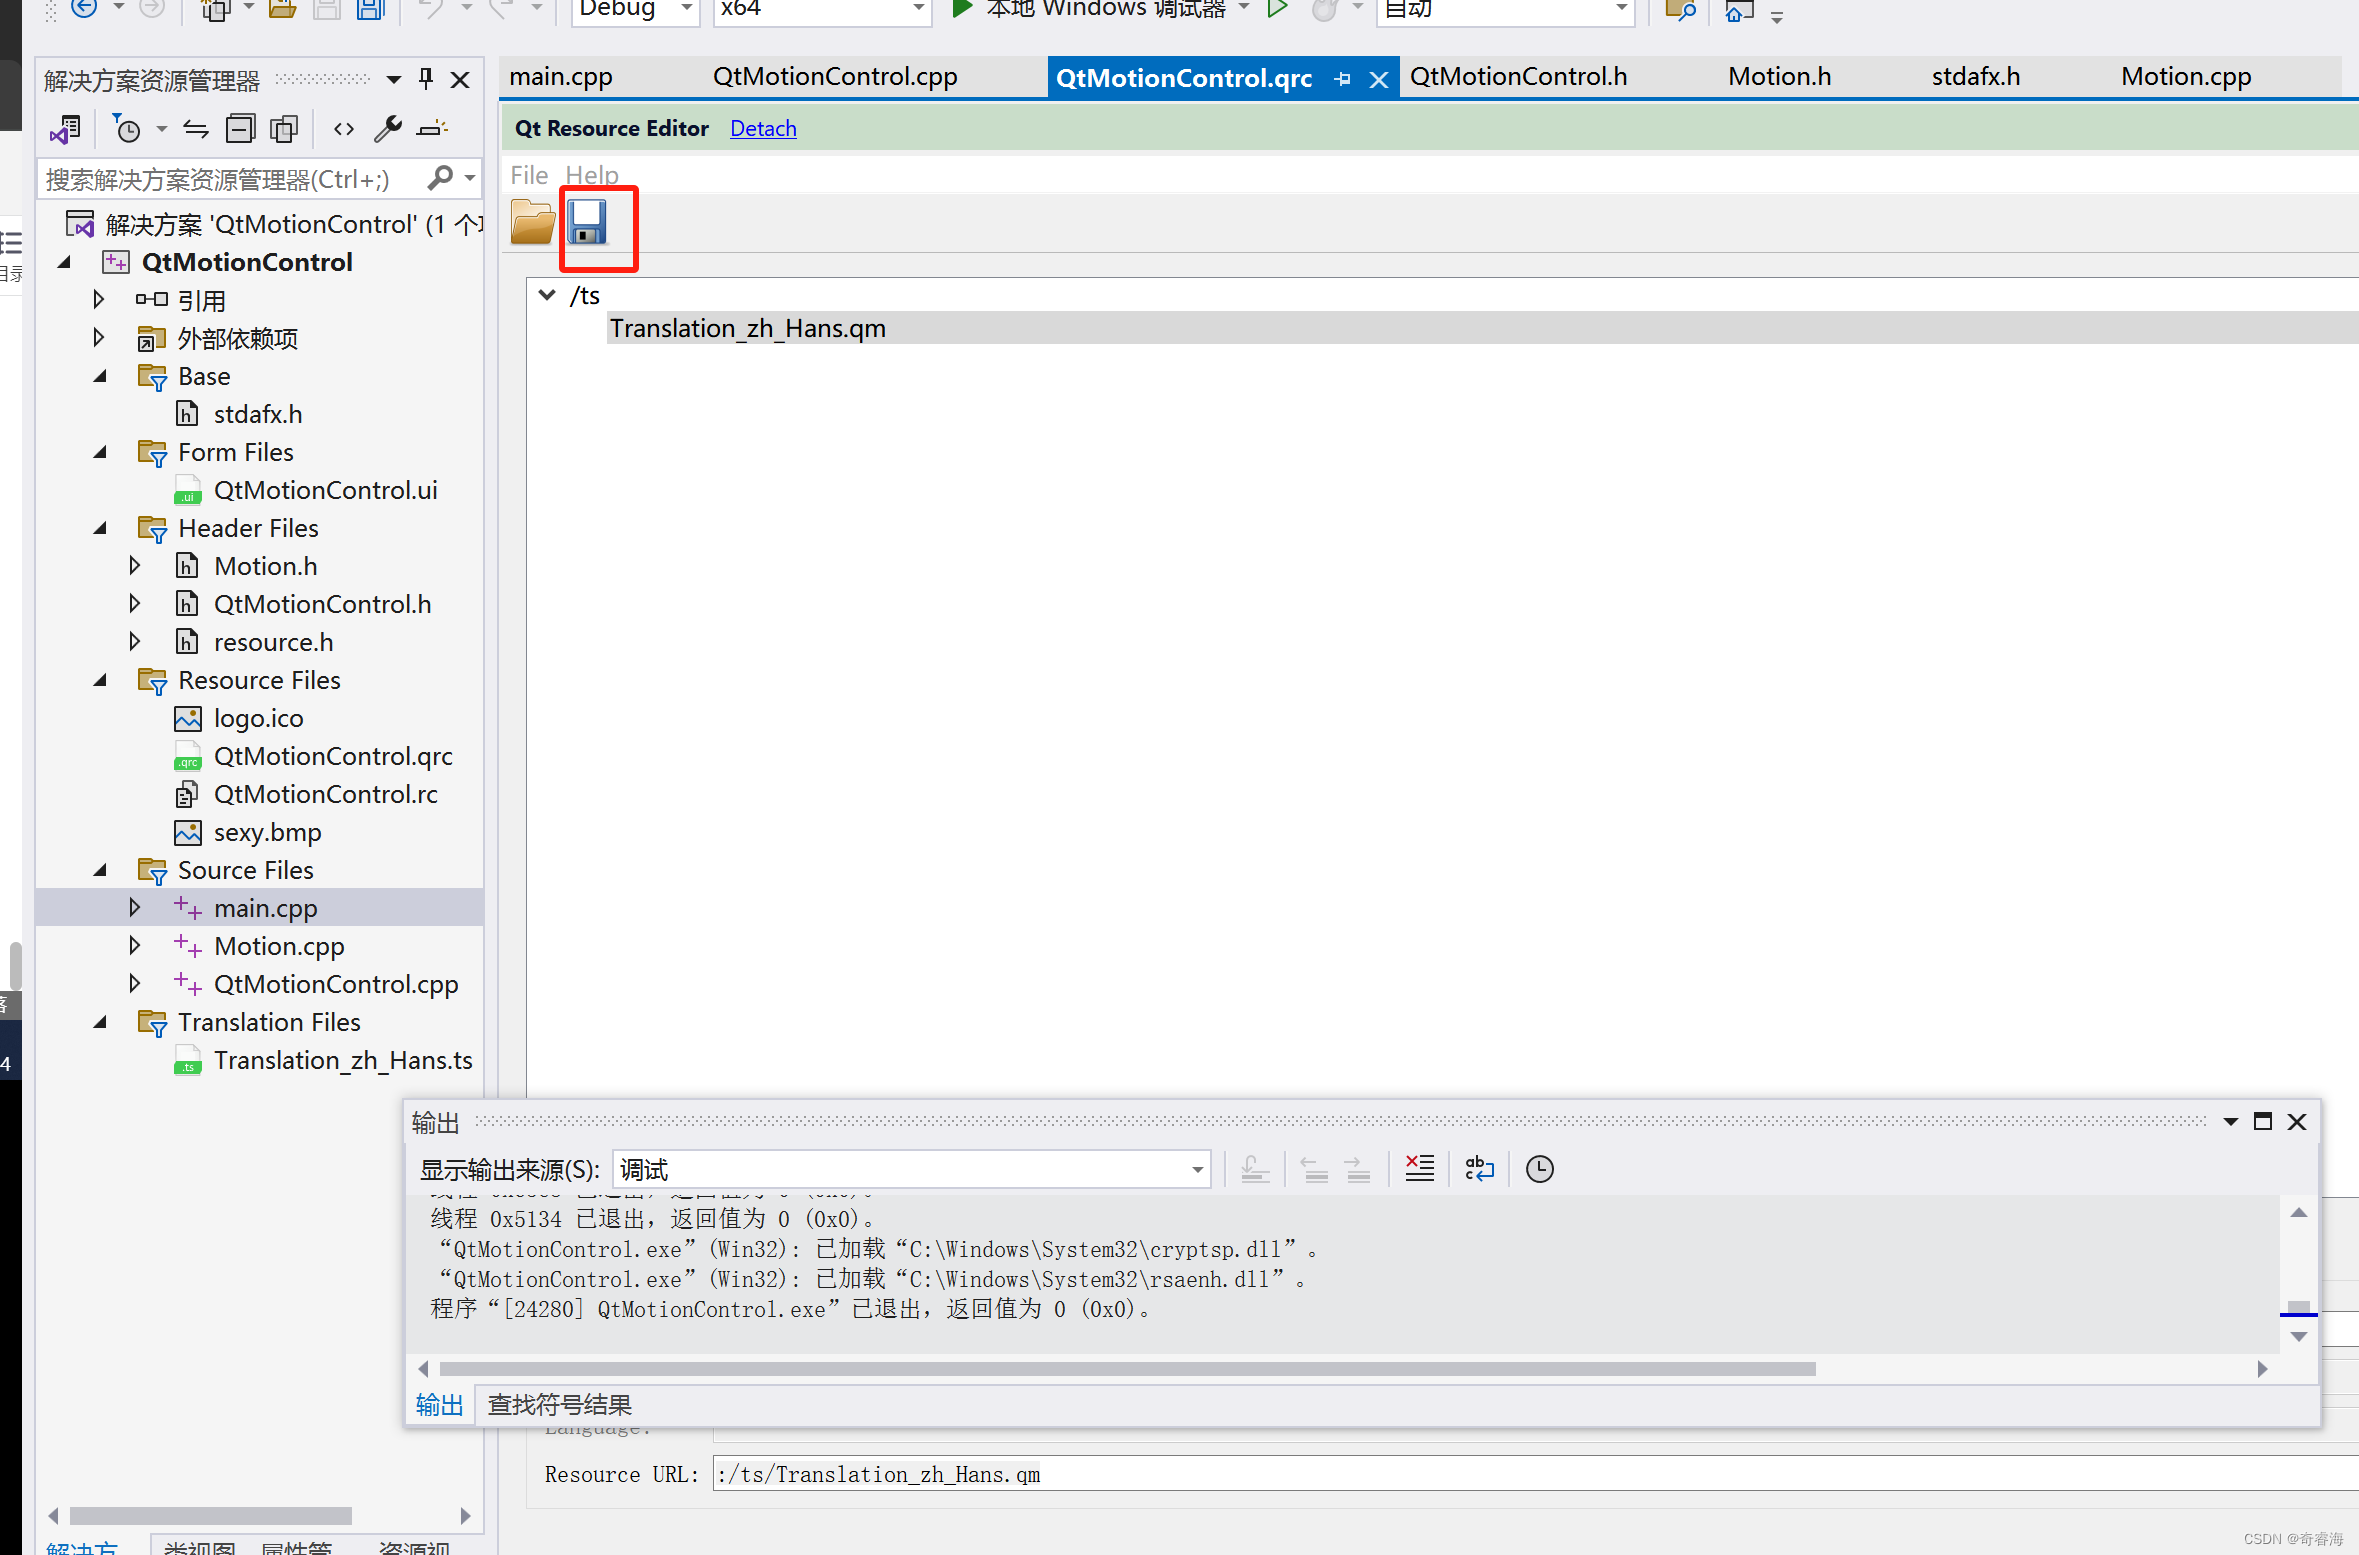This screenshot has height=1555, width=2359.
Task: Drag the output panel vertical scrollbar
Action: [2297, 1310]
